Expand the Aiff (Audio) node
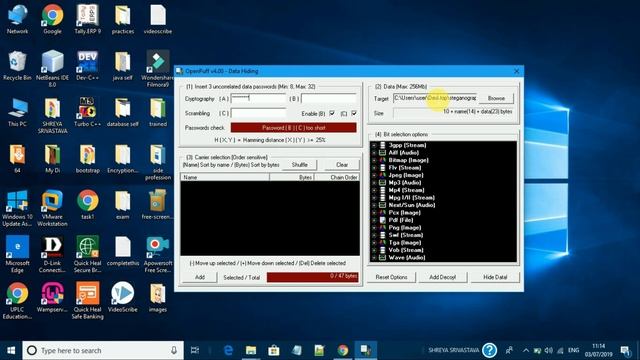Viewport: 640px width, 360px height. (x=374, y=153)
